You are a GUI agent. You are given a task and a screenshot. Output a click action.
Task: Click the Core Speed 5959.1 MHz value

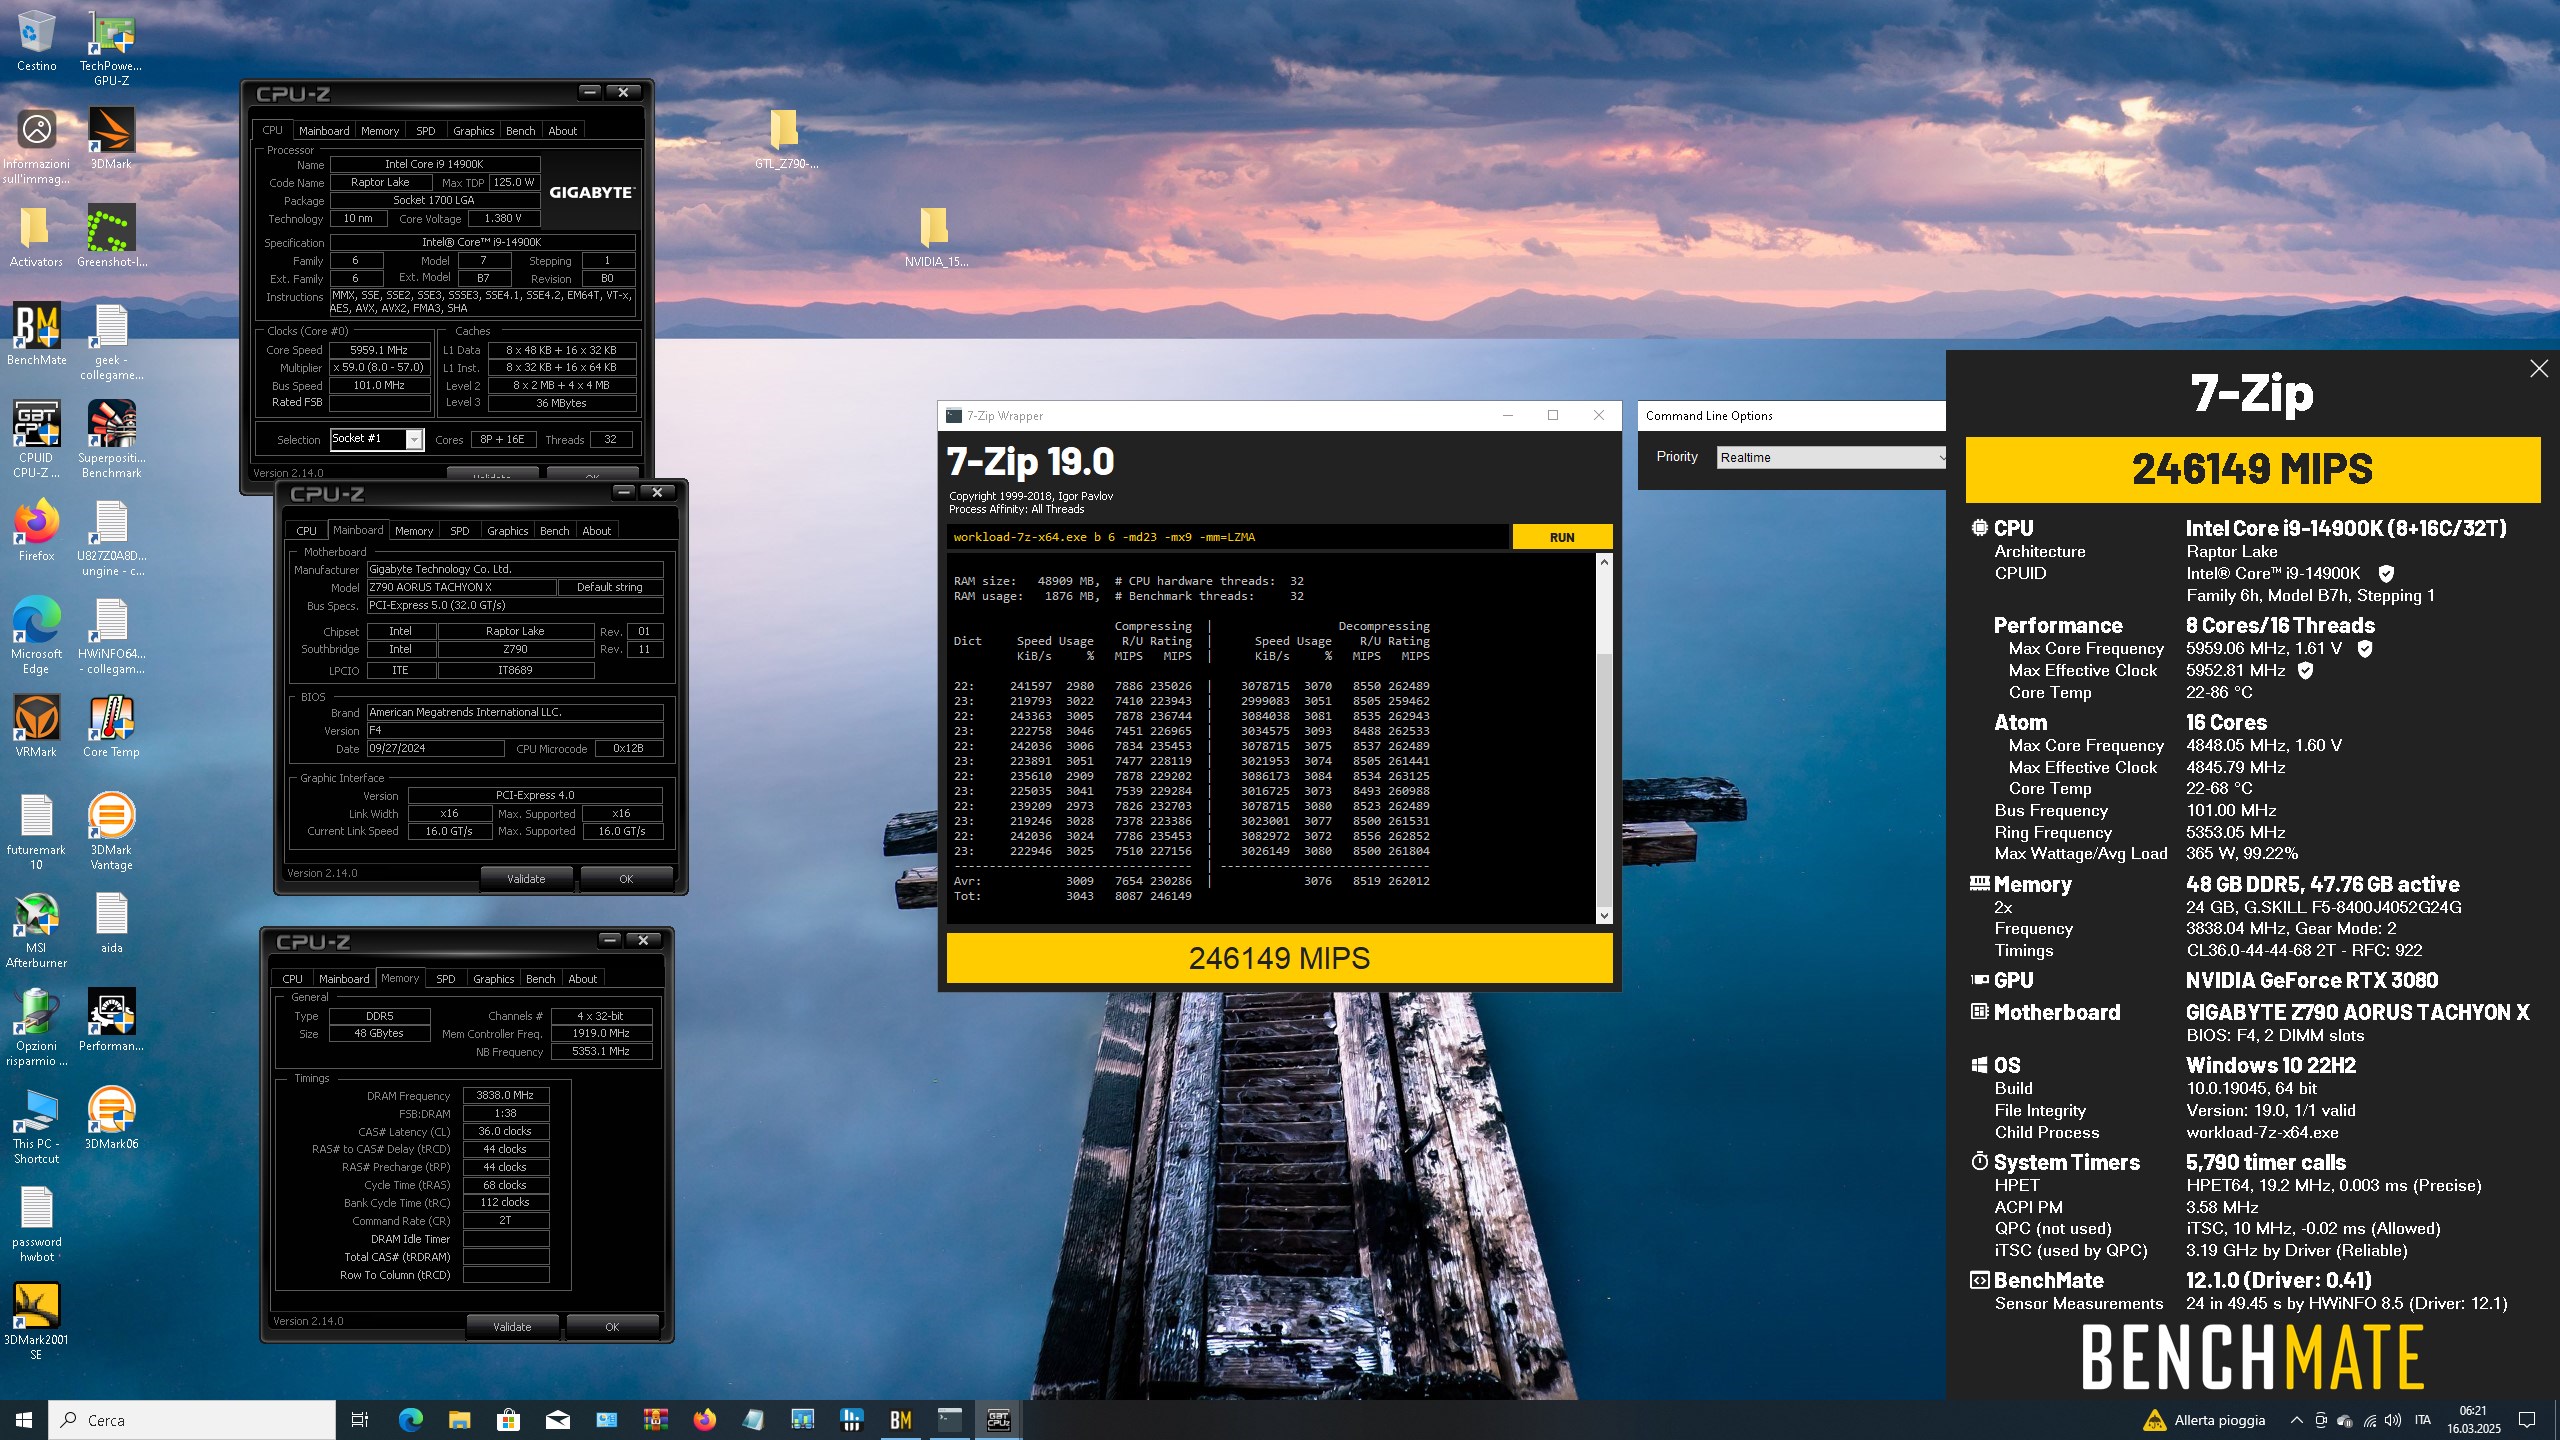click(x=379, y=350)
